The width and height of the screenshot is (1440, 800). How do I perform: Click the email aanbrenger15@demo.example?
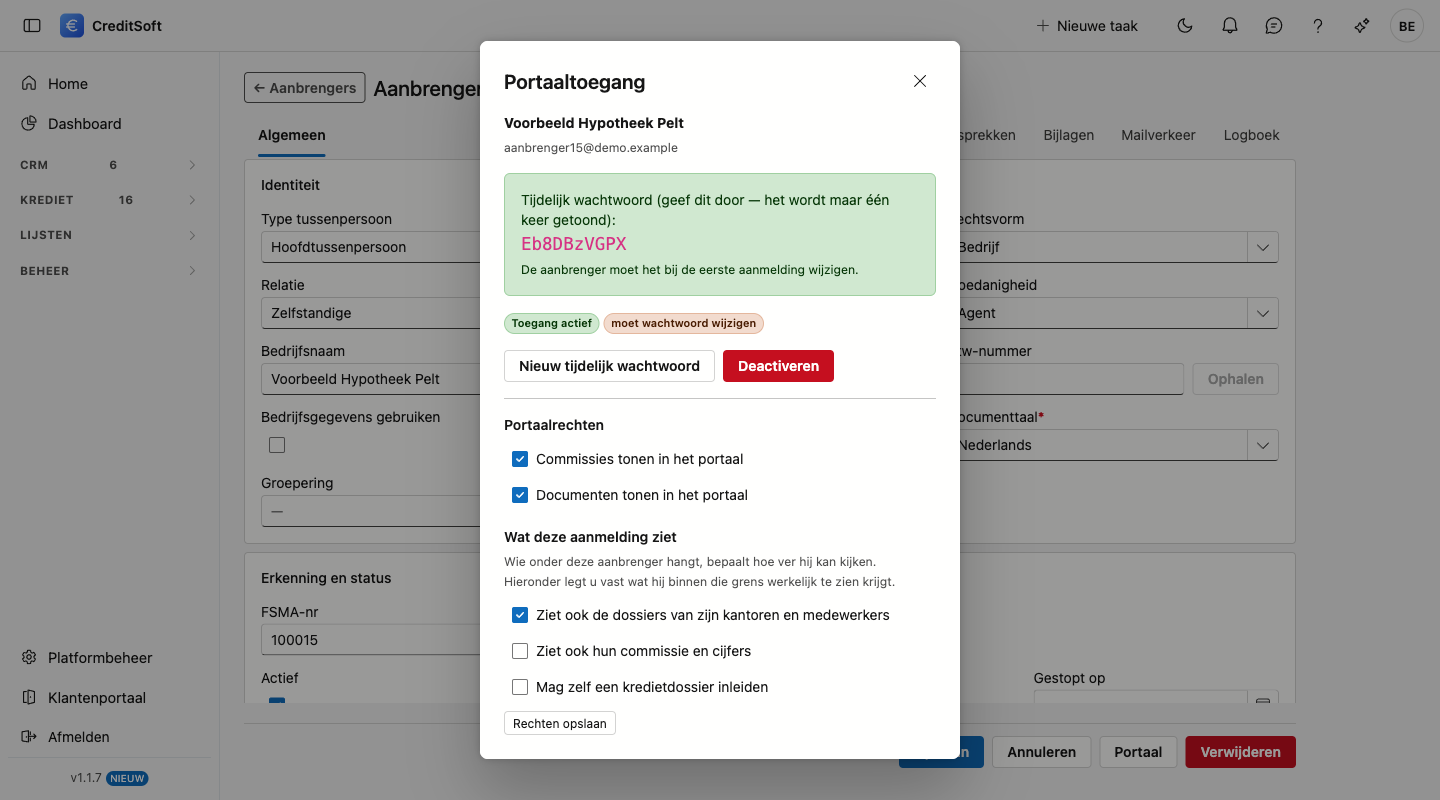coord(591,148)
